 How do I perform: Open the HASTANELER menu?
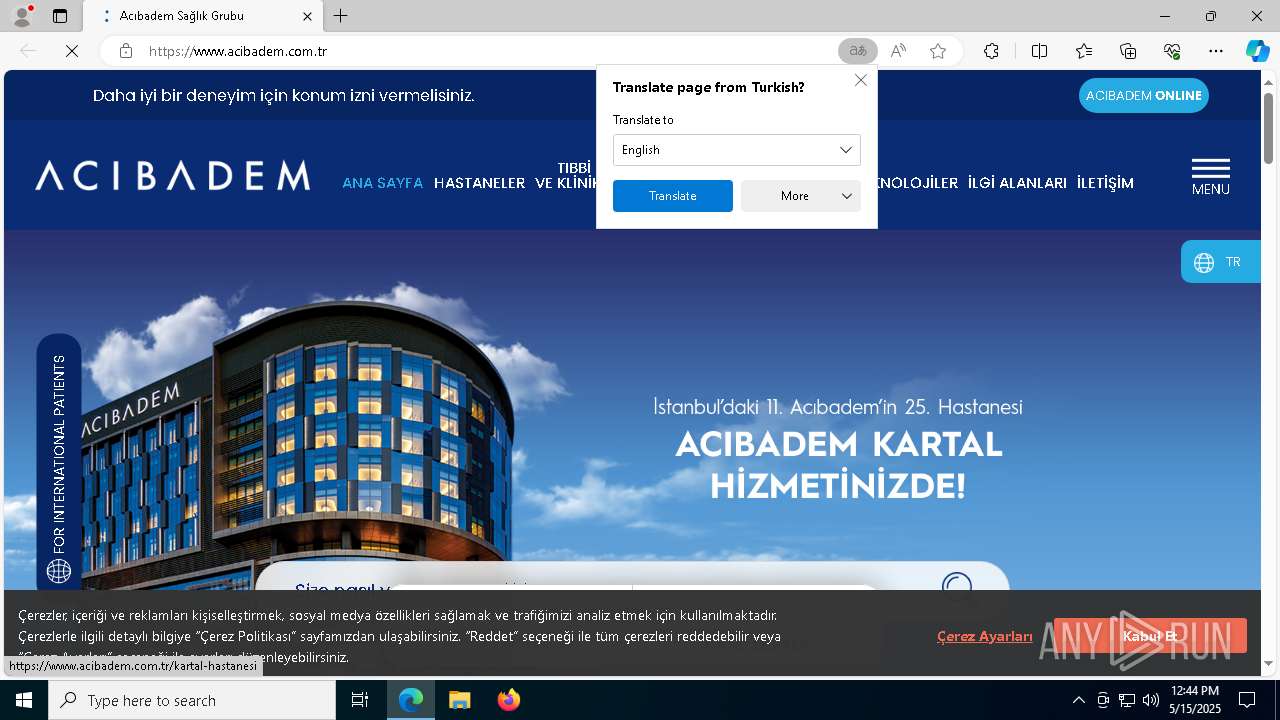tap(479, 183)
